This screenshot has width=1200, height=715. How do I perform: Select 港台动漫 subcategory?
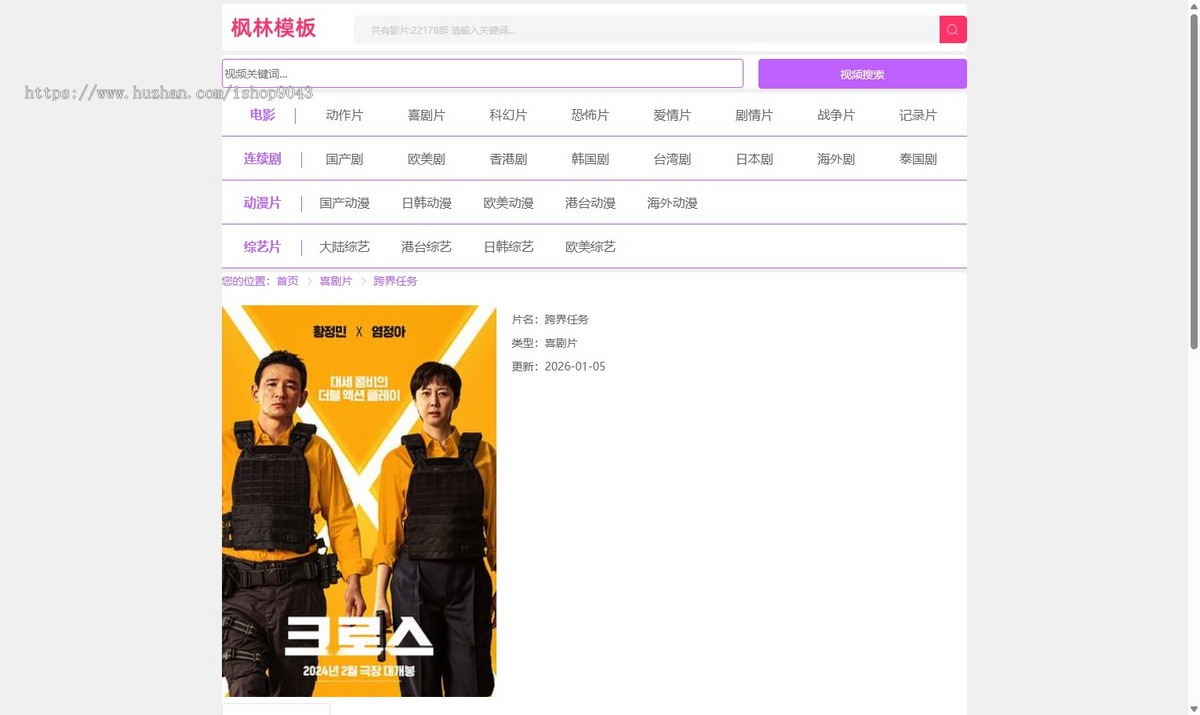click(x=590, y=203)
